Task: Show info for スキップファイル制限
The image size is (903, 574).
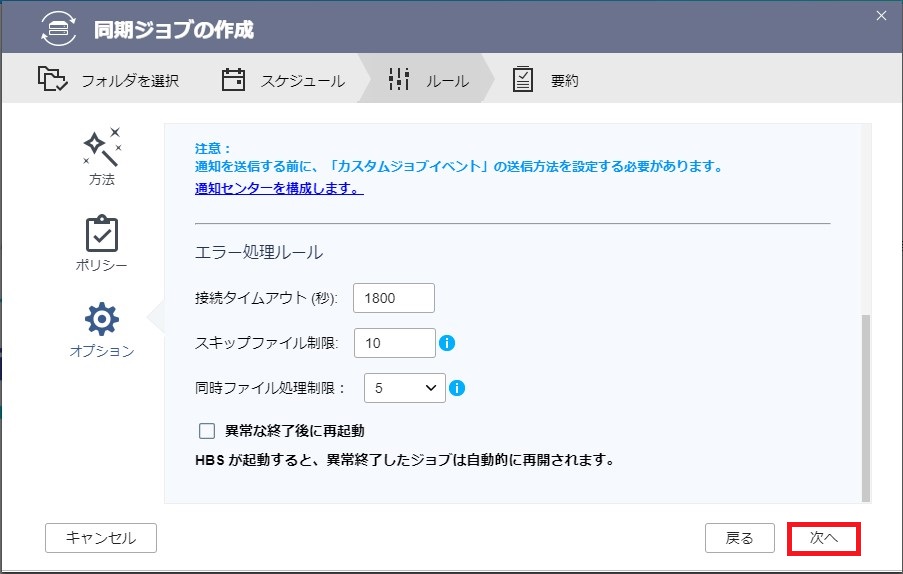Action: 447,343
